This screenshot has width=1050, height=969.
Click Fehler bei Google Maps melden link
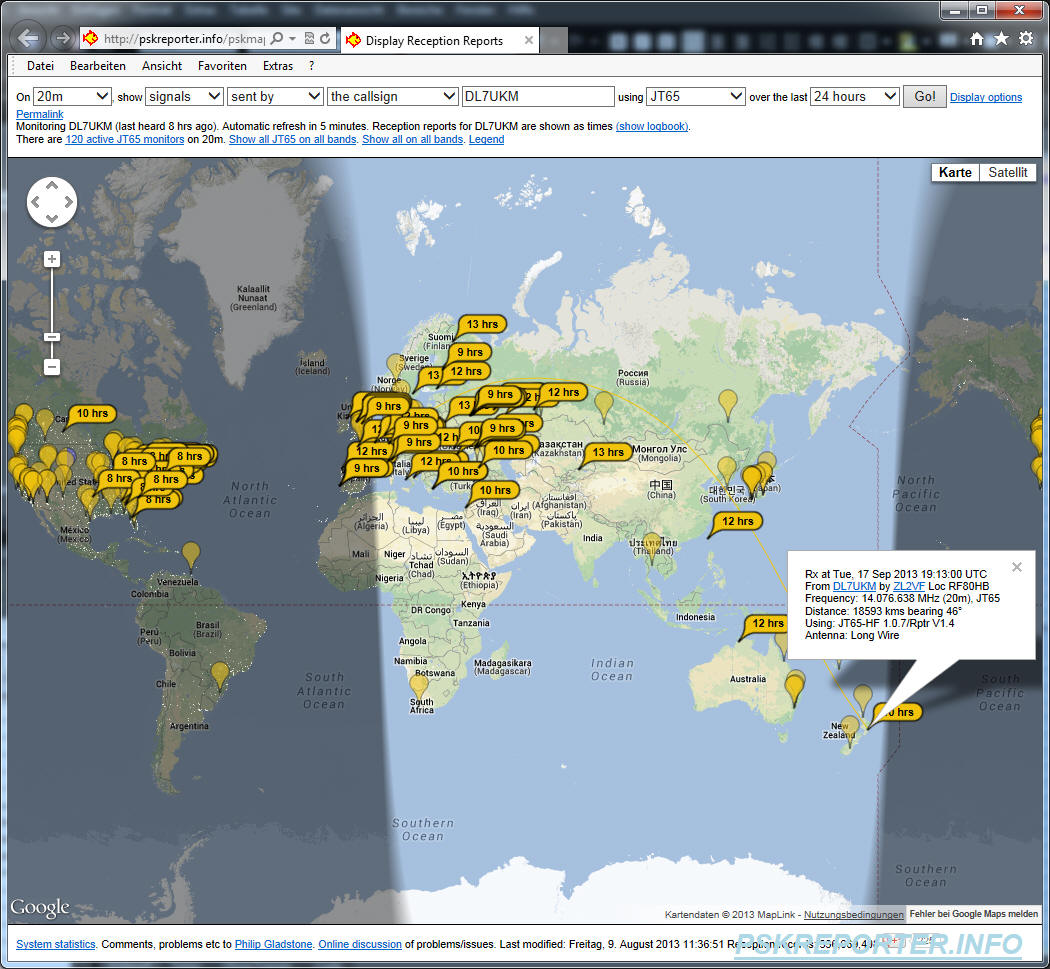tap(974, 913)
